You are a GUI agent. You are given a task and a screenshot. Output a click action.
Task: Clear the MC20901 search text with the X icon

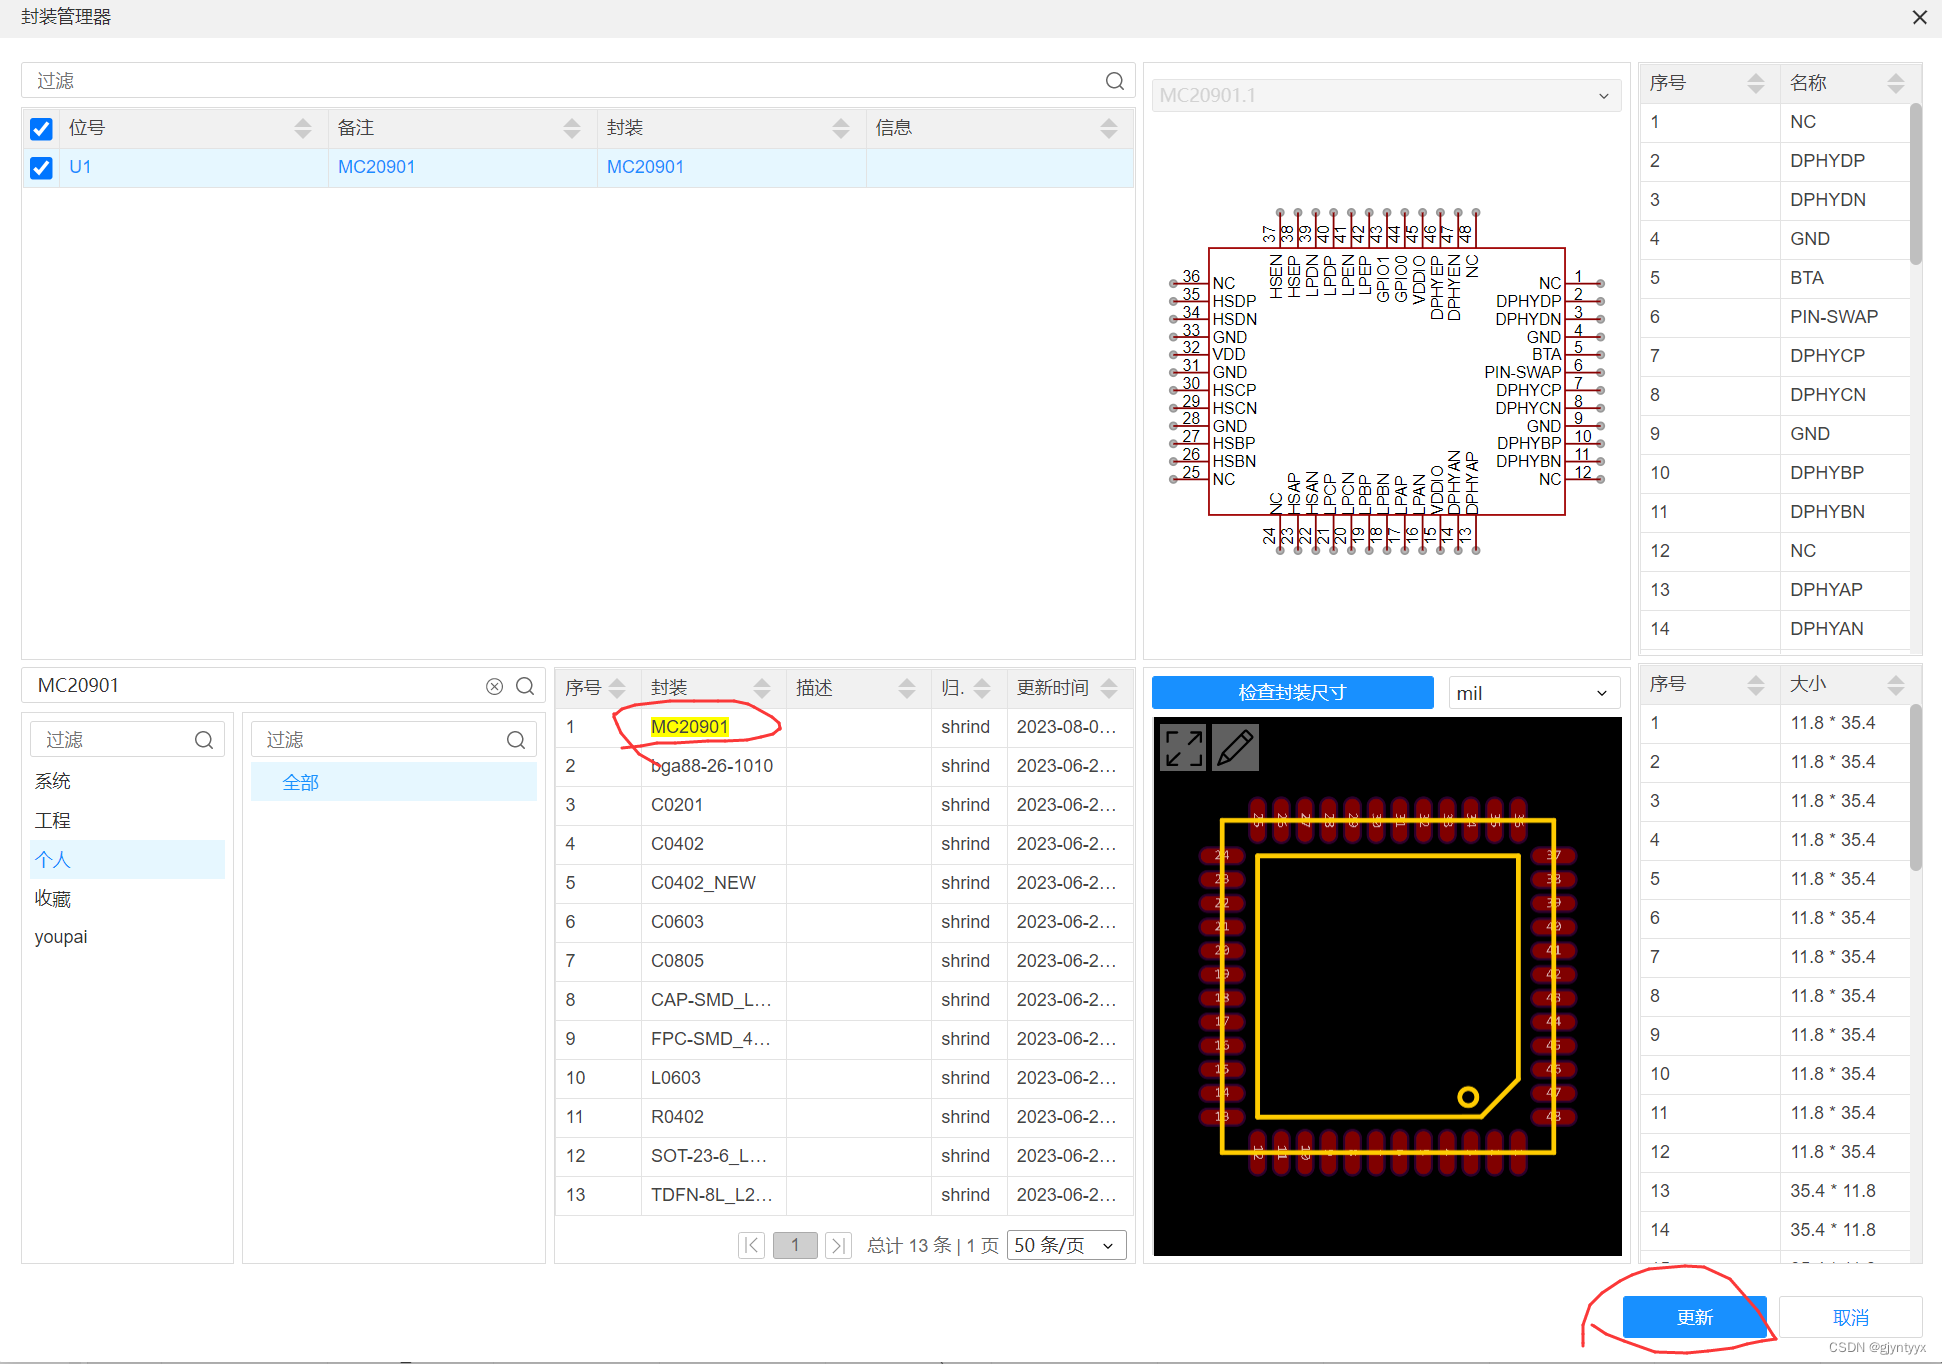point(495,685)
